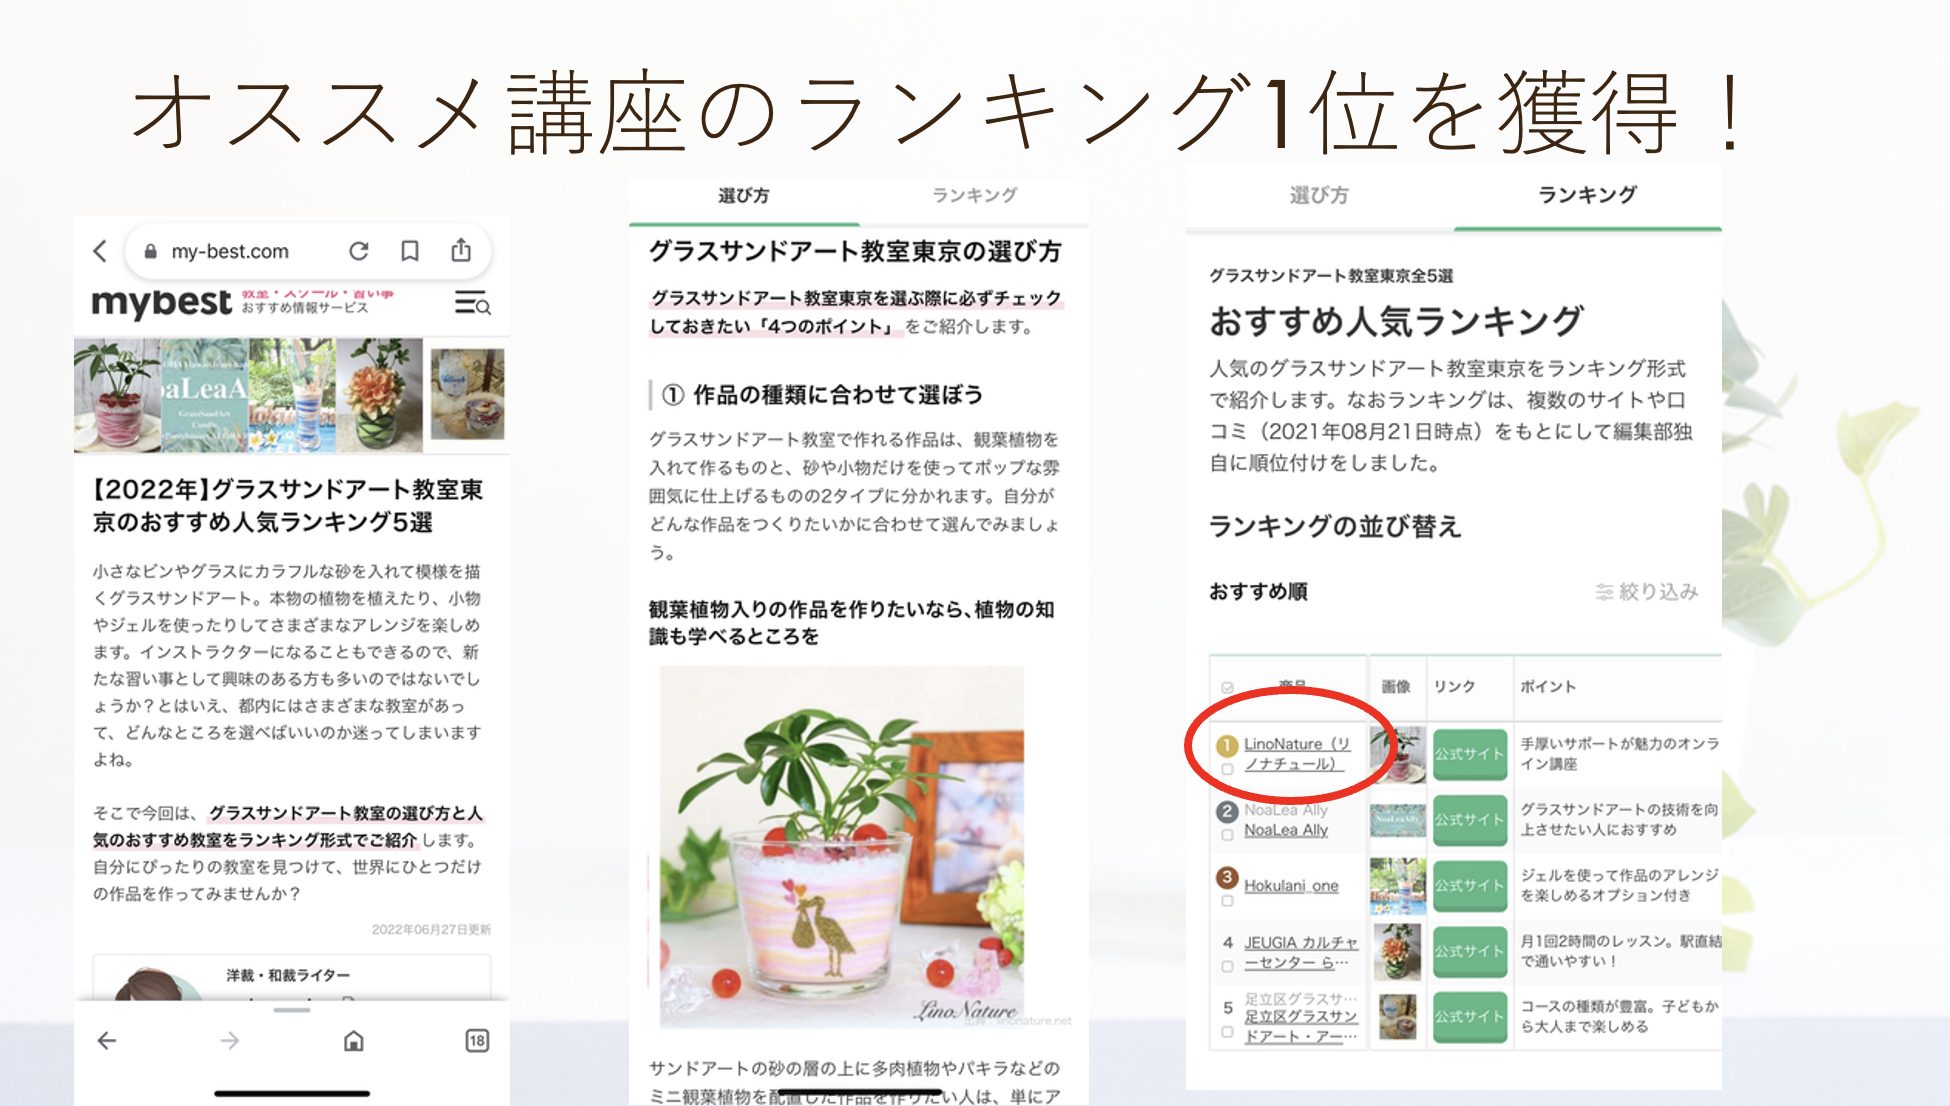This screenshot has width=1950, height=1106.
Task: Bookmark the page with bookmark icon
Action: click(410, 251)
